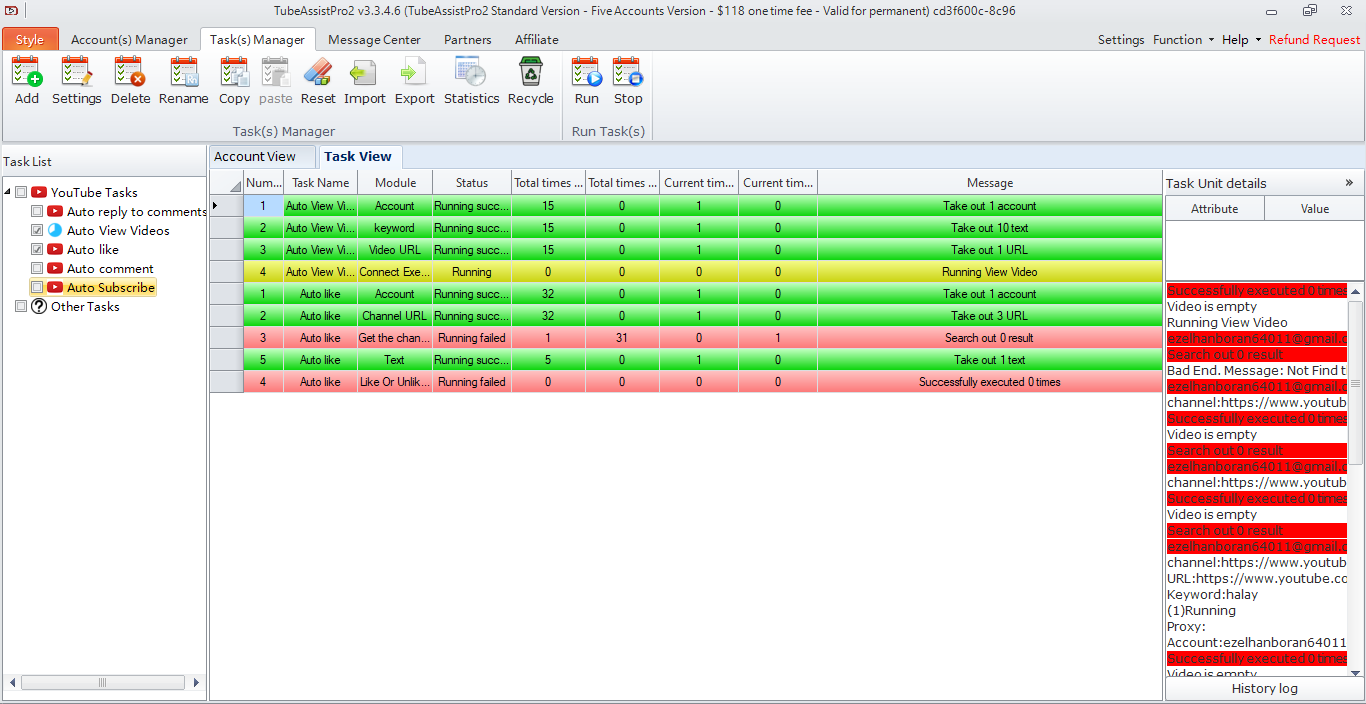This screenshot has width=1366, height=704.
Task: Switch to the Account View tab
Action: [255, 157]
